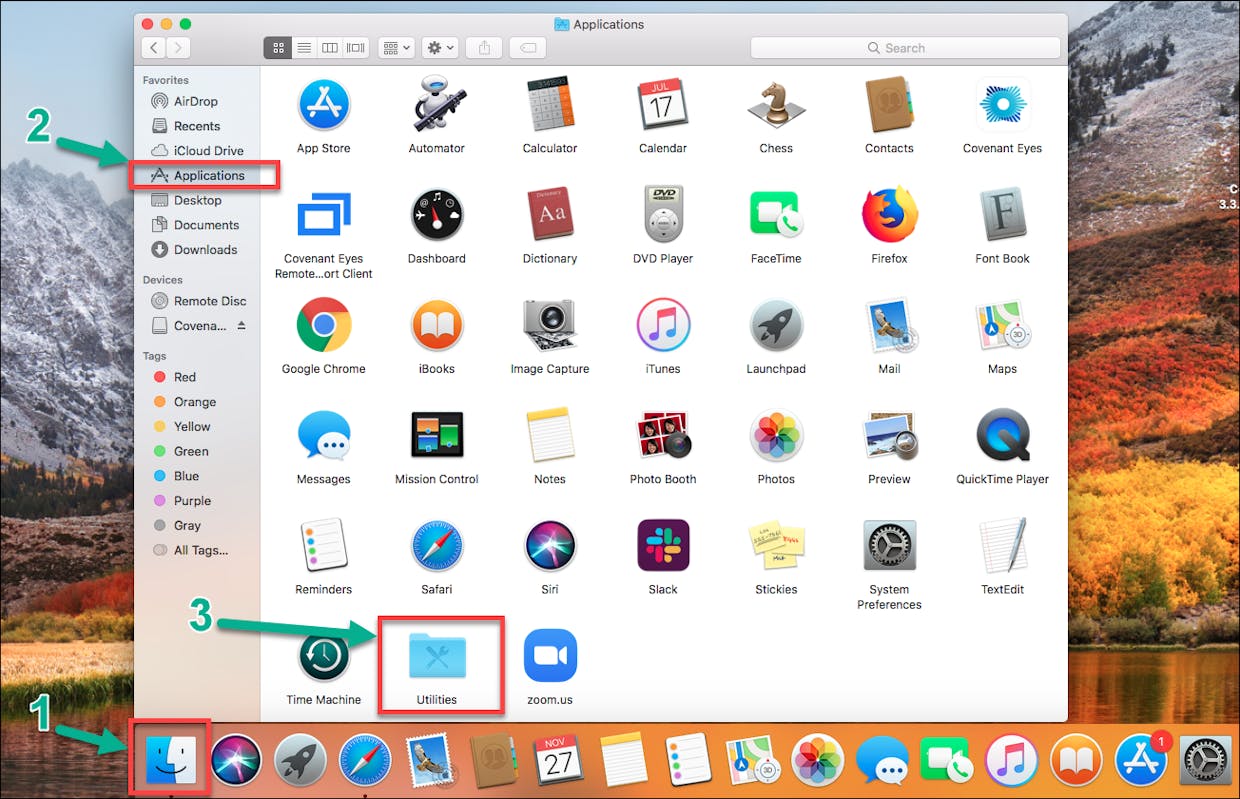The height and width of the screenshot is (799, 1240).
Task: Switch to Cover Flow view
Action: 356,47
